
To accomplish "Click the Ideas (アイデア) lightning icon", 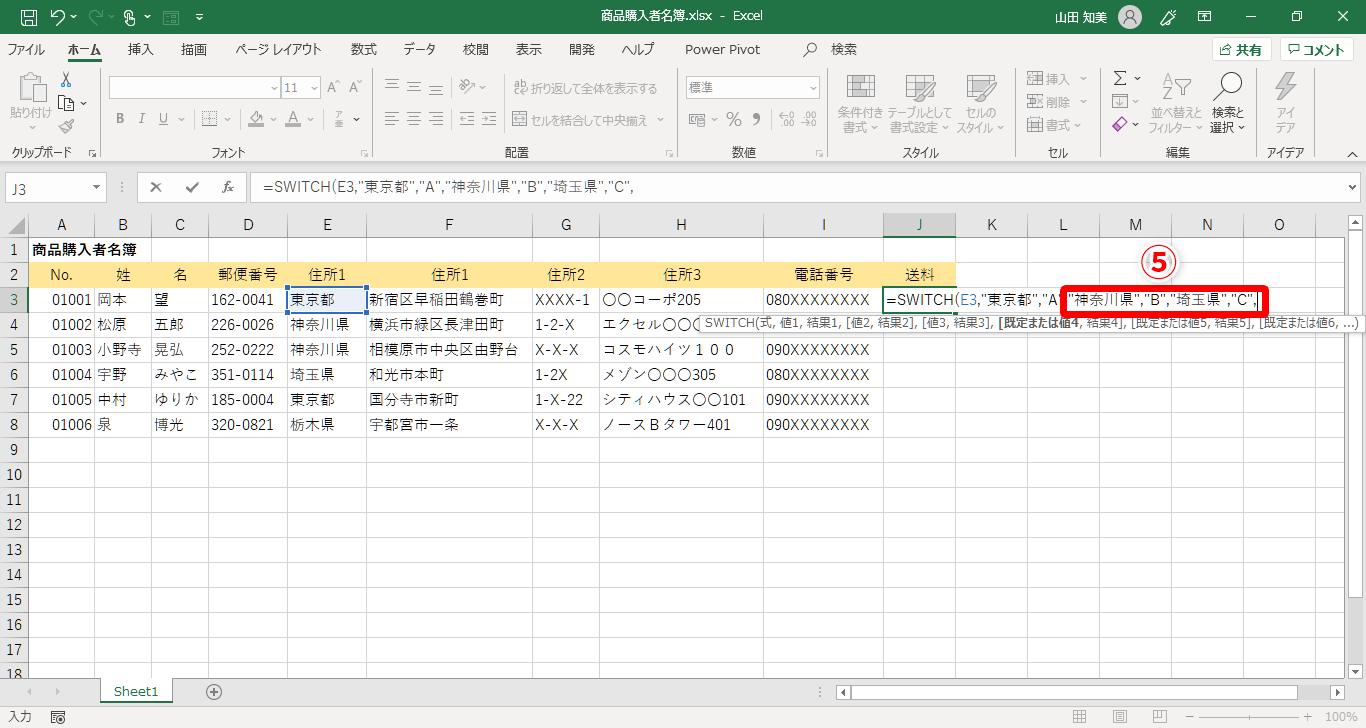I will (x=1285, y=103).
